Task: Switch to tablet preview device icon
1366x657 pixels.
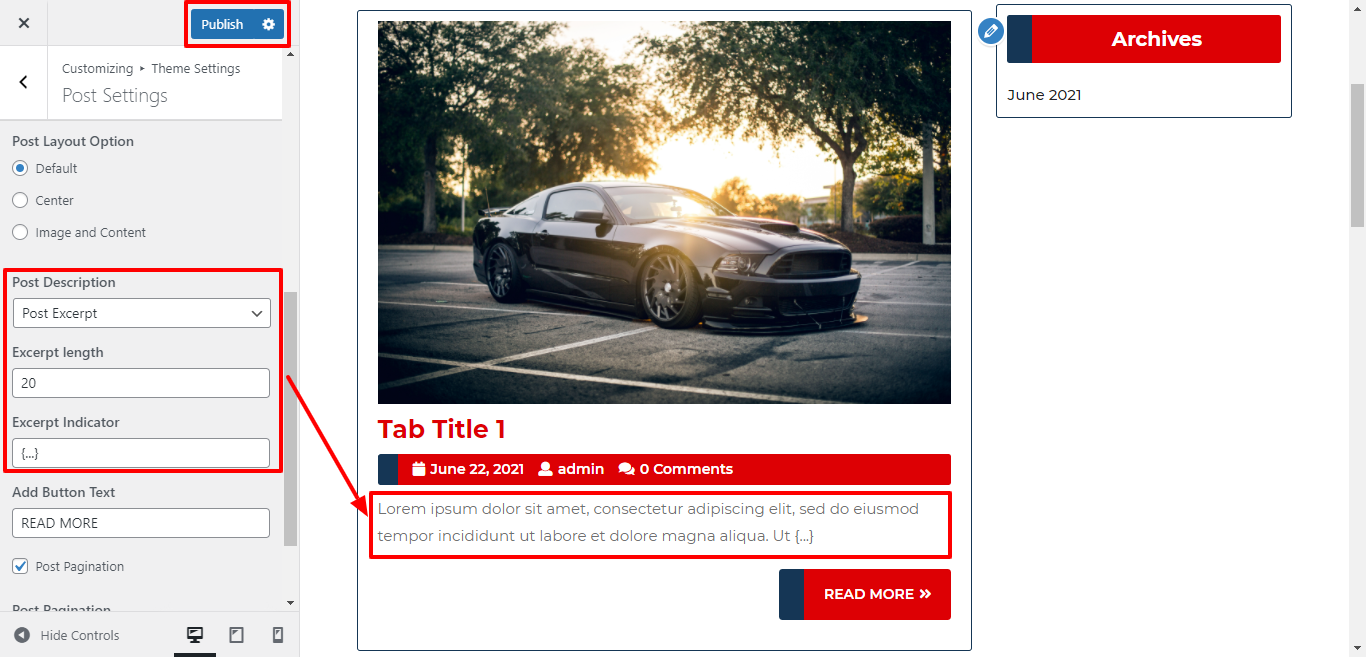Action: click(237, 635)
